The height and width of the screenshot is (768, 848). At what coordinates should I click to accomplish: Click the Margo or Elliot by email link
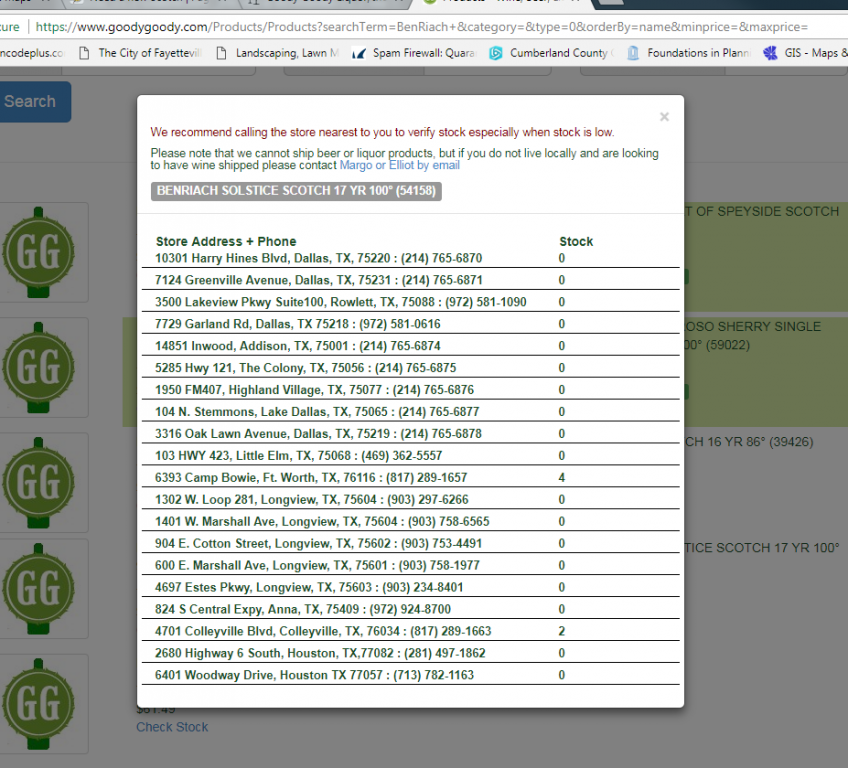tap(400, 165)
